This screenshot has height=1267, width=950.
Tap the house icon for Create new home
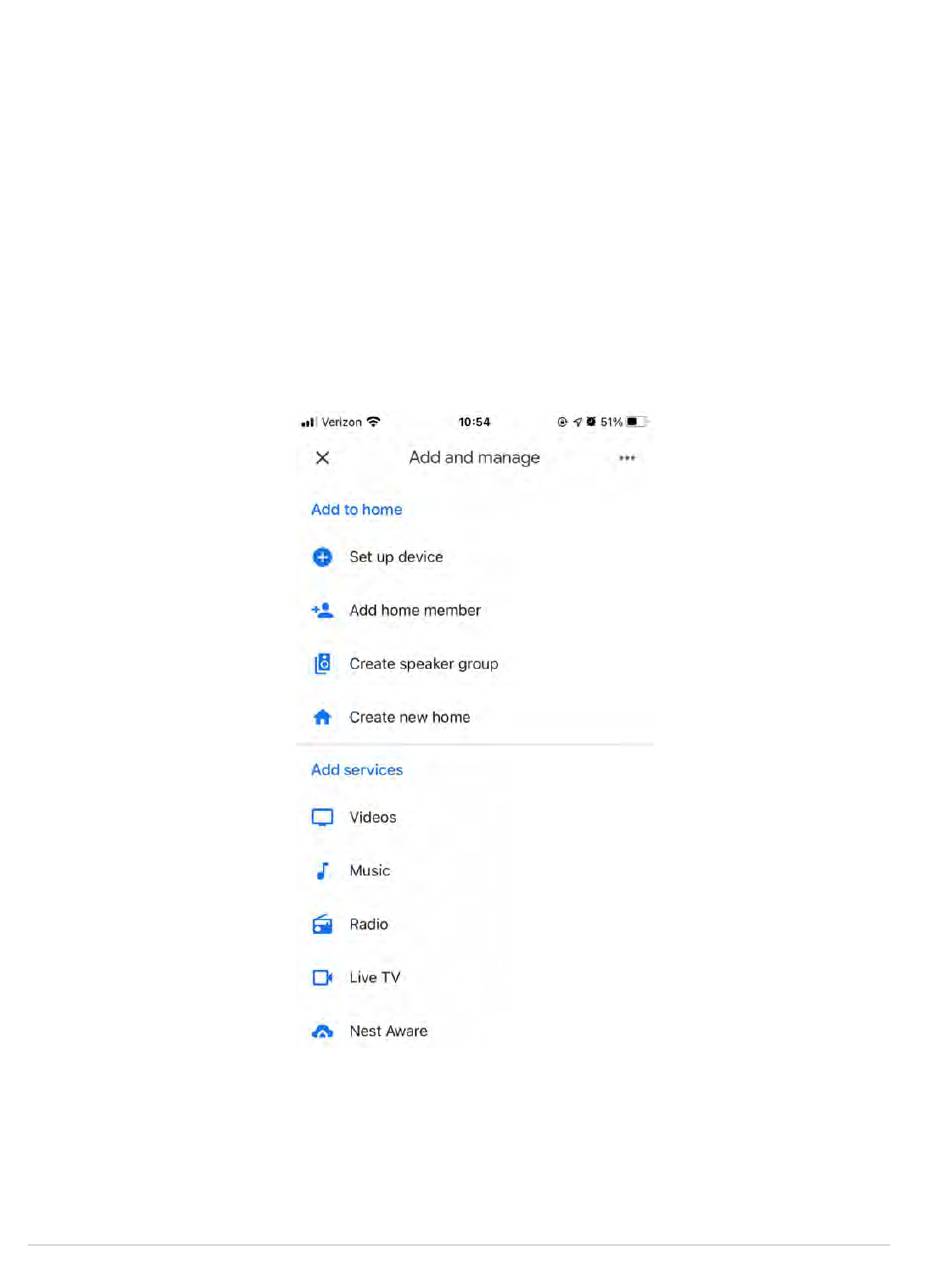(322, 717)
